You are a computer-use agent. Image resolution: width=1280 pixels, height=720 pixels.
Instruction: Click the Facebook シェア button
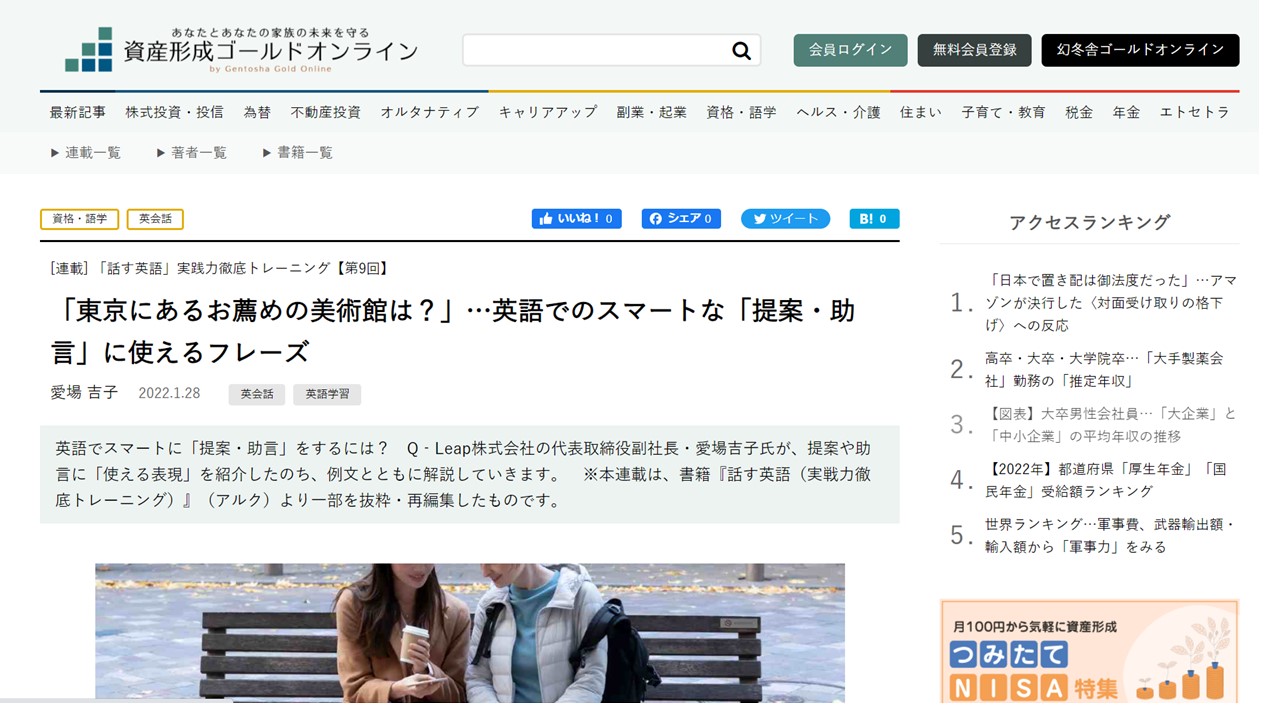[x=681, y=219]
